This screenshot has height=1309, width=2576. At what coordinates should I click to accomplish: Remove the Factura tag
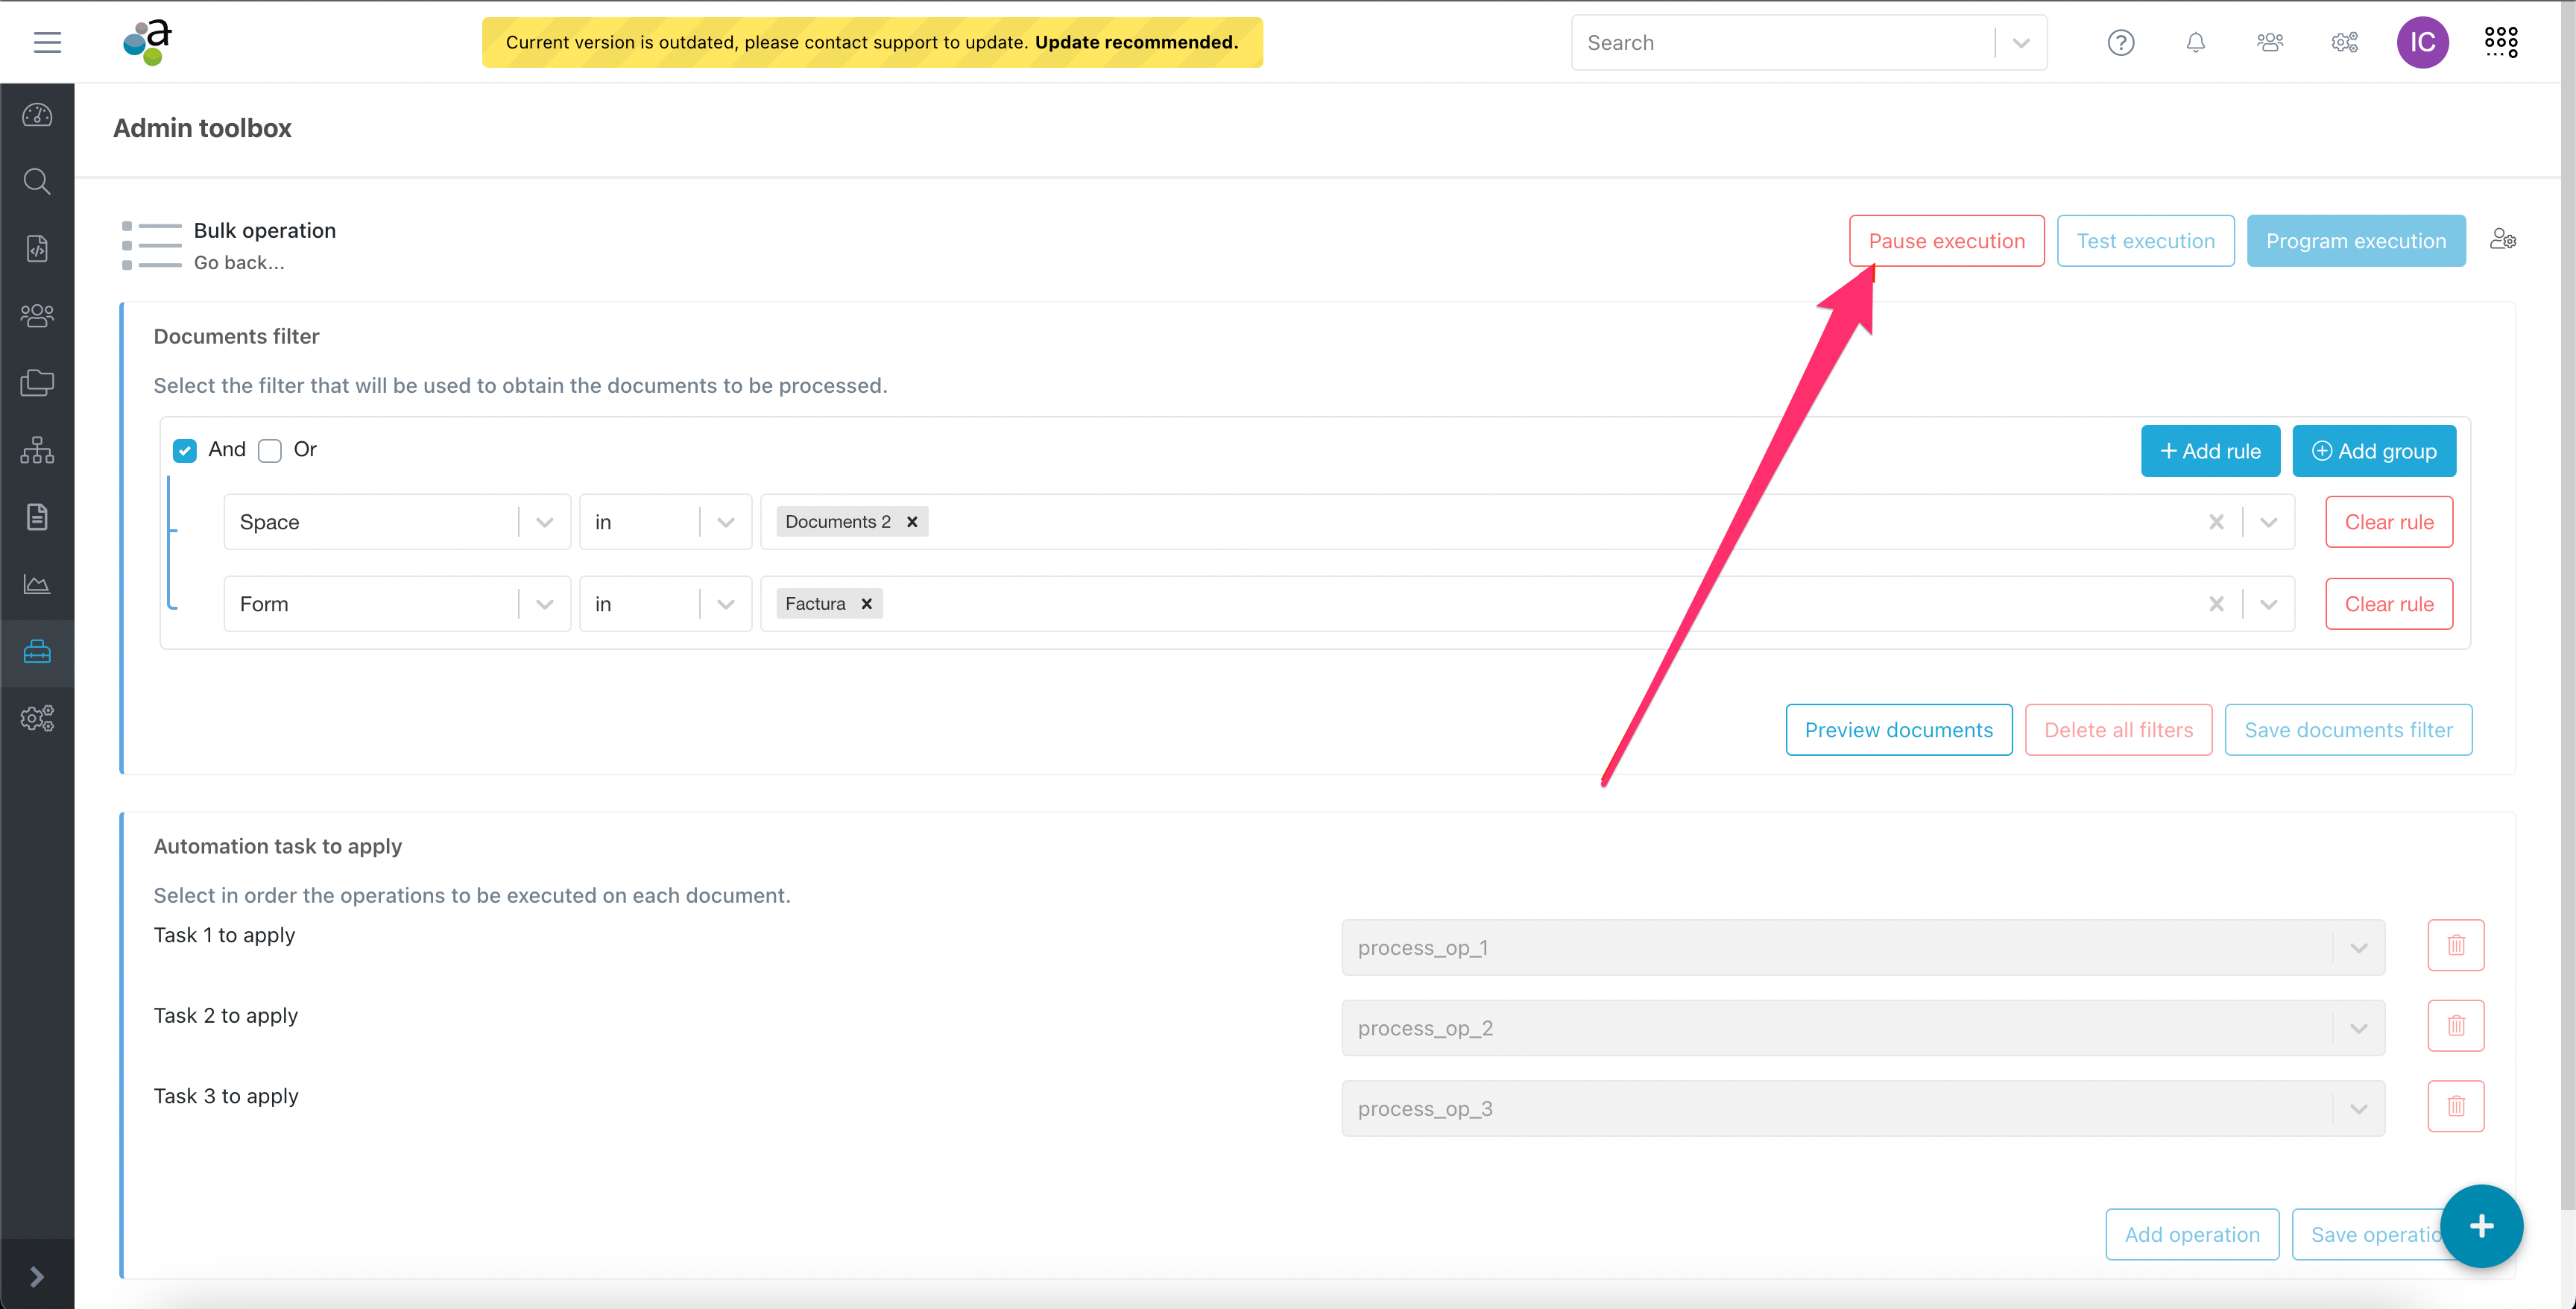867,604
